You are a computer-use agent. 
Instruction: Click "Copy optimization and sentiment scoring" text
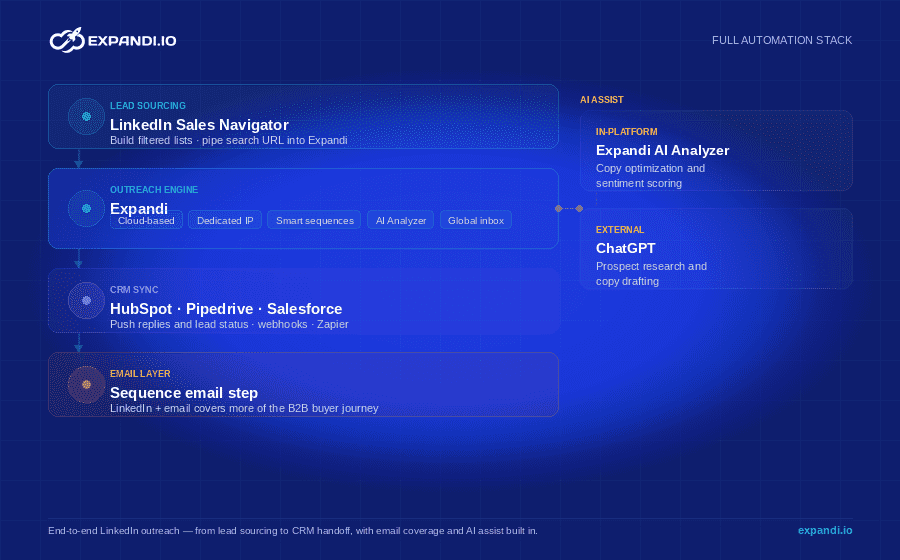click(x=650, y=176)
